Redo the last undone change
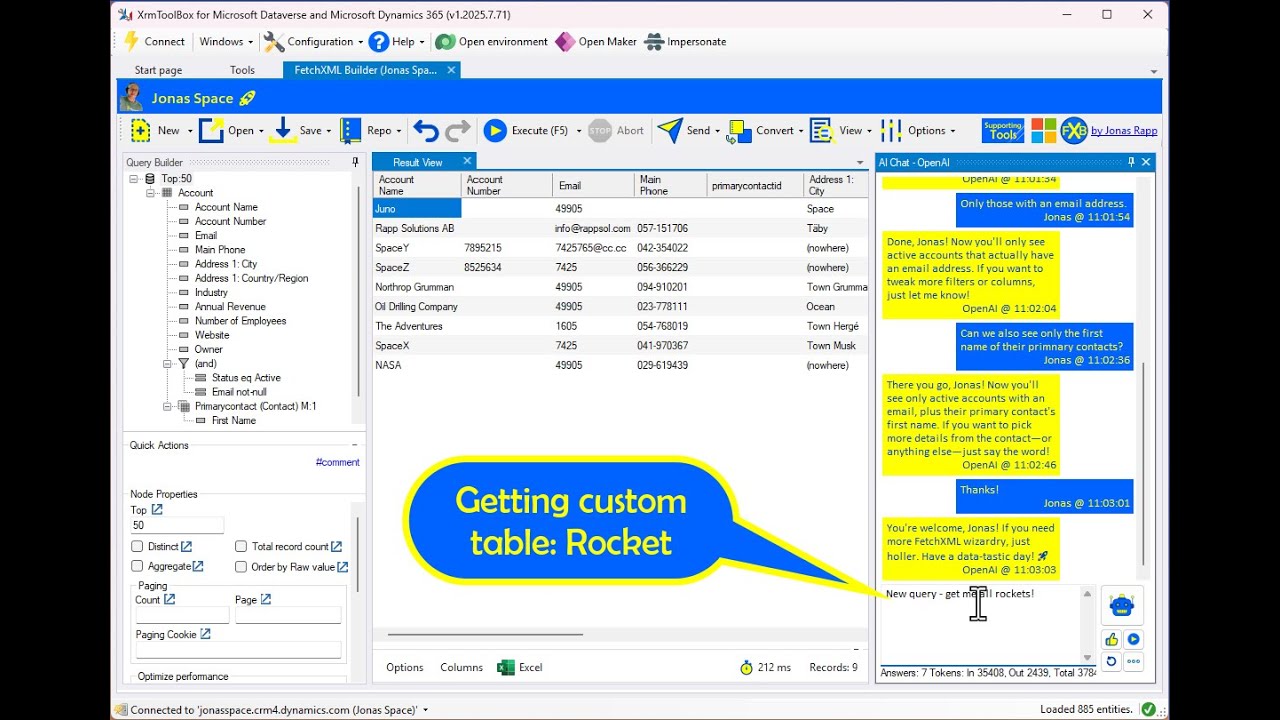 (x=458, y=131)
